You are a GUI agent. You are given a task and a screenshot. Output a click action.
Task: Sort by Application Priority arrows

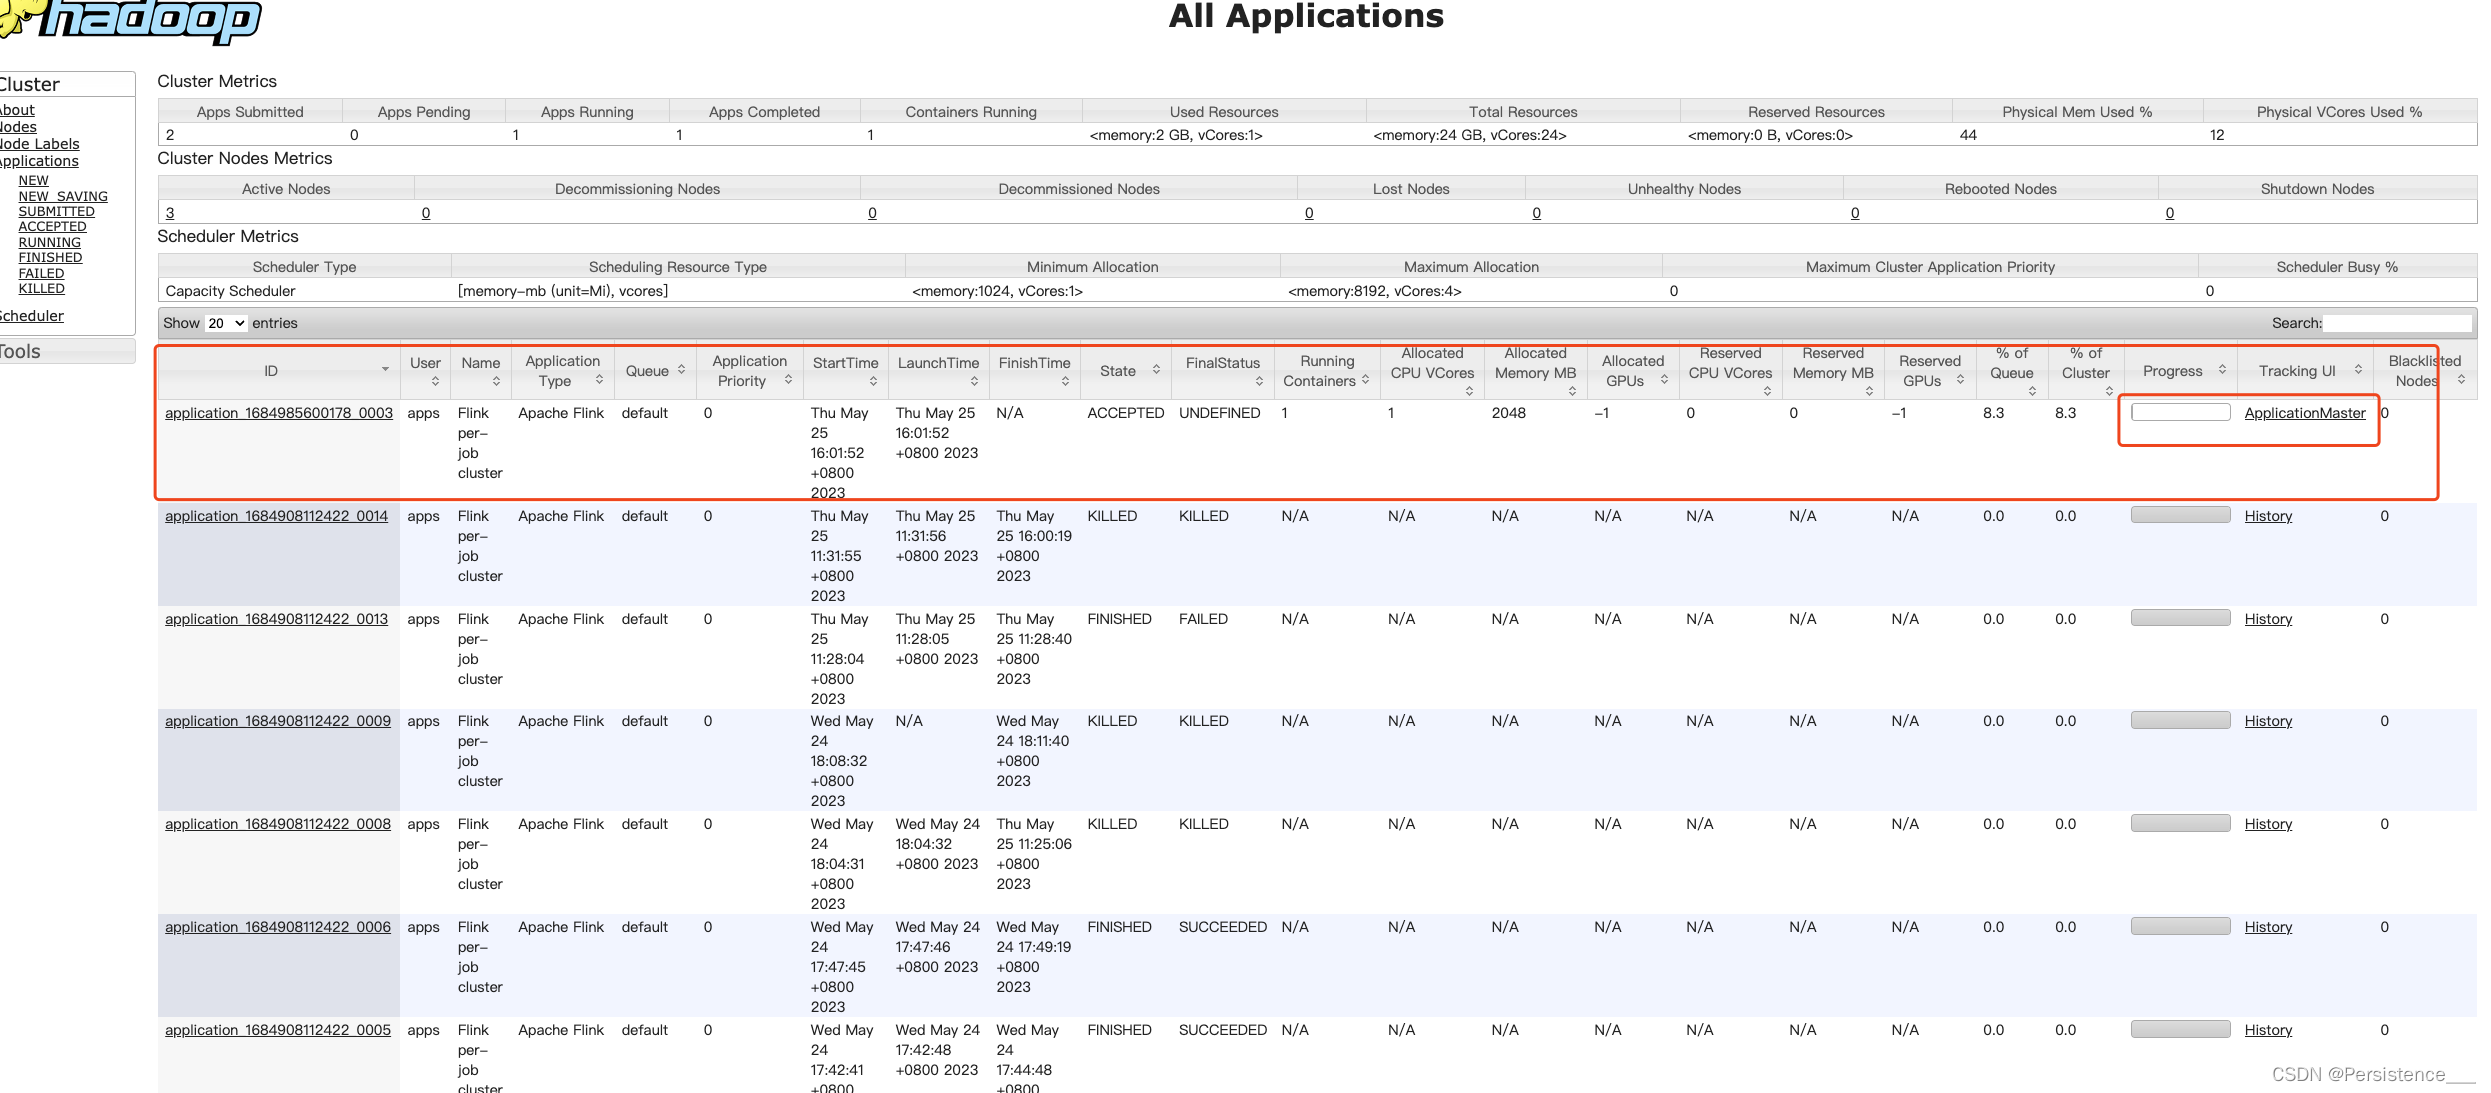click(788, 380)
